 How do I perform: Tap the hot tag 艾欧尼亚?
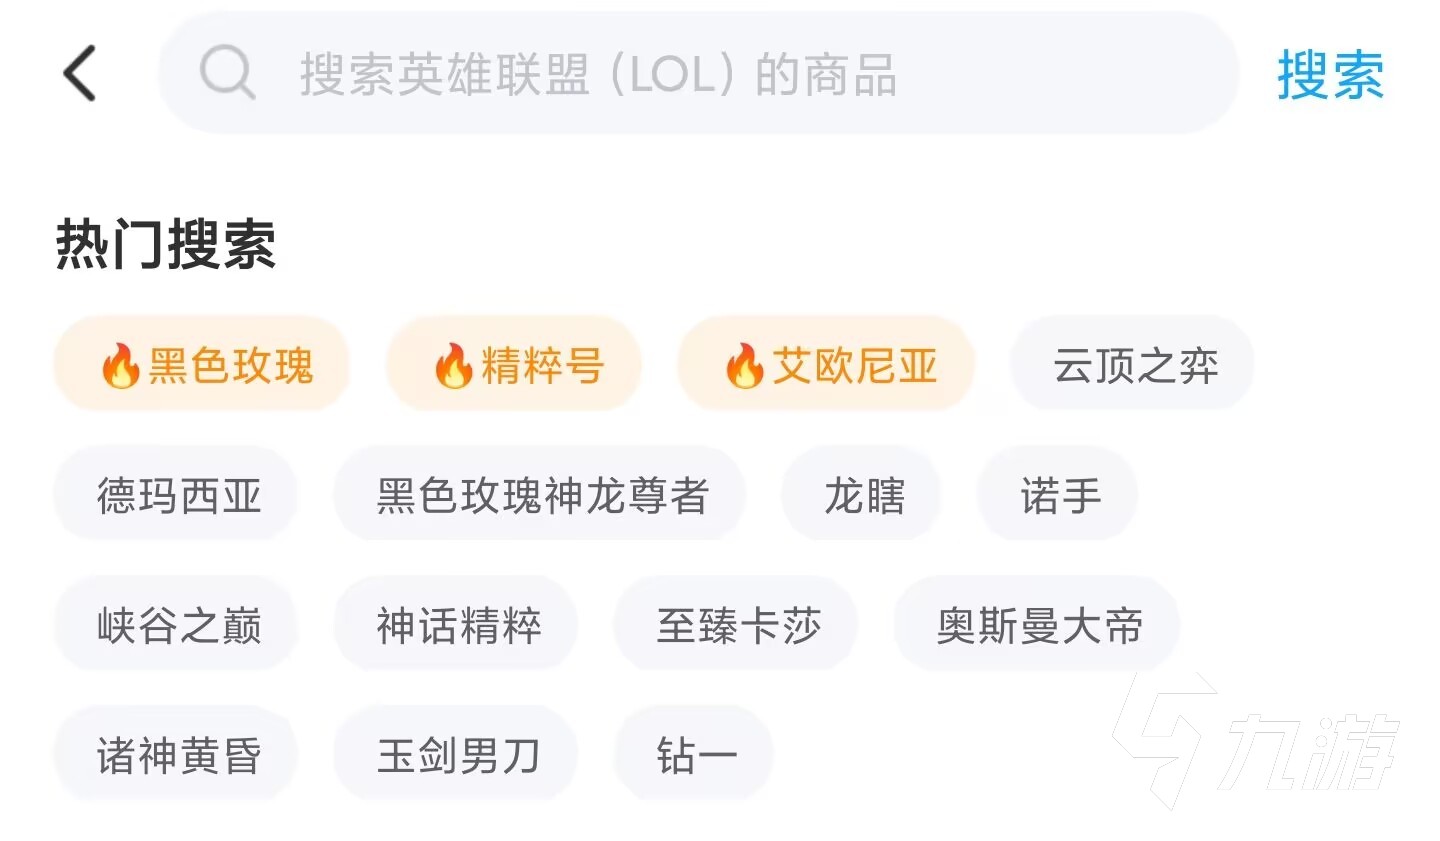point(826,365)
